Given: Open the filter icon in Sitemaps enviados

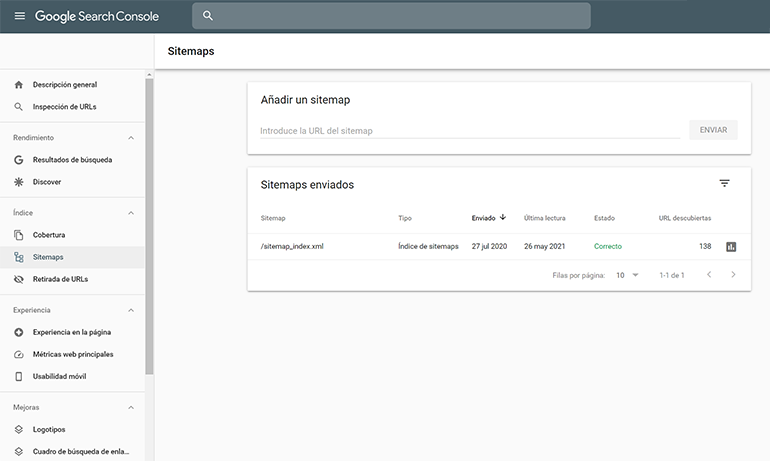Looking at the screenshot, I should (x=724, y=184).
